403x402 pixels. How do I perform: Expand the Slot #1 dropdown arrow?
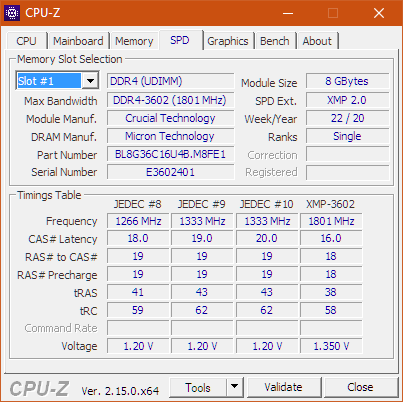point(90,80)
